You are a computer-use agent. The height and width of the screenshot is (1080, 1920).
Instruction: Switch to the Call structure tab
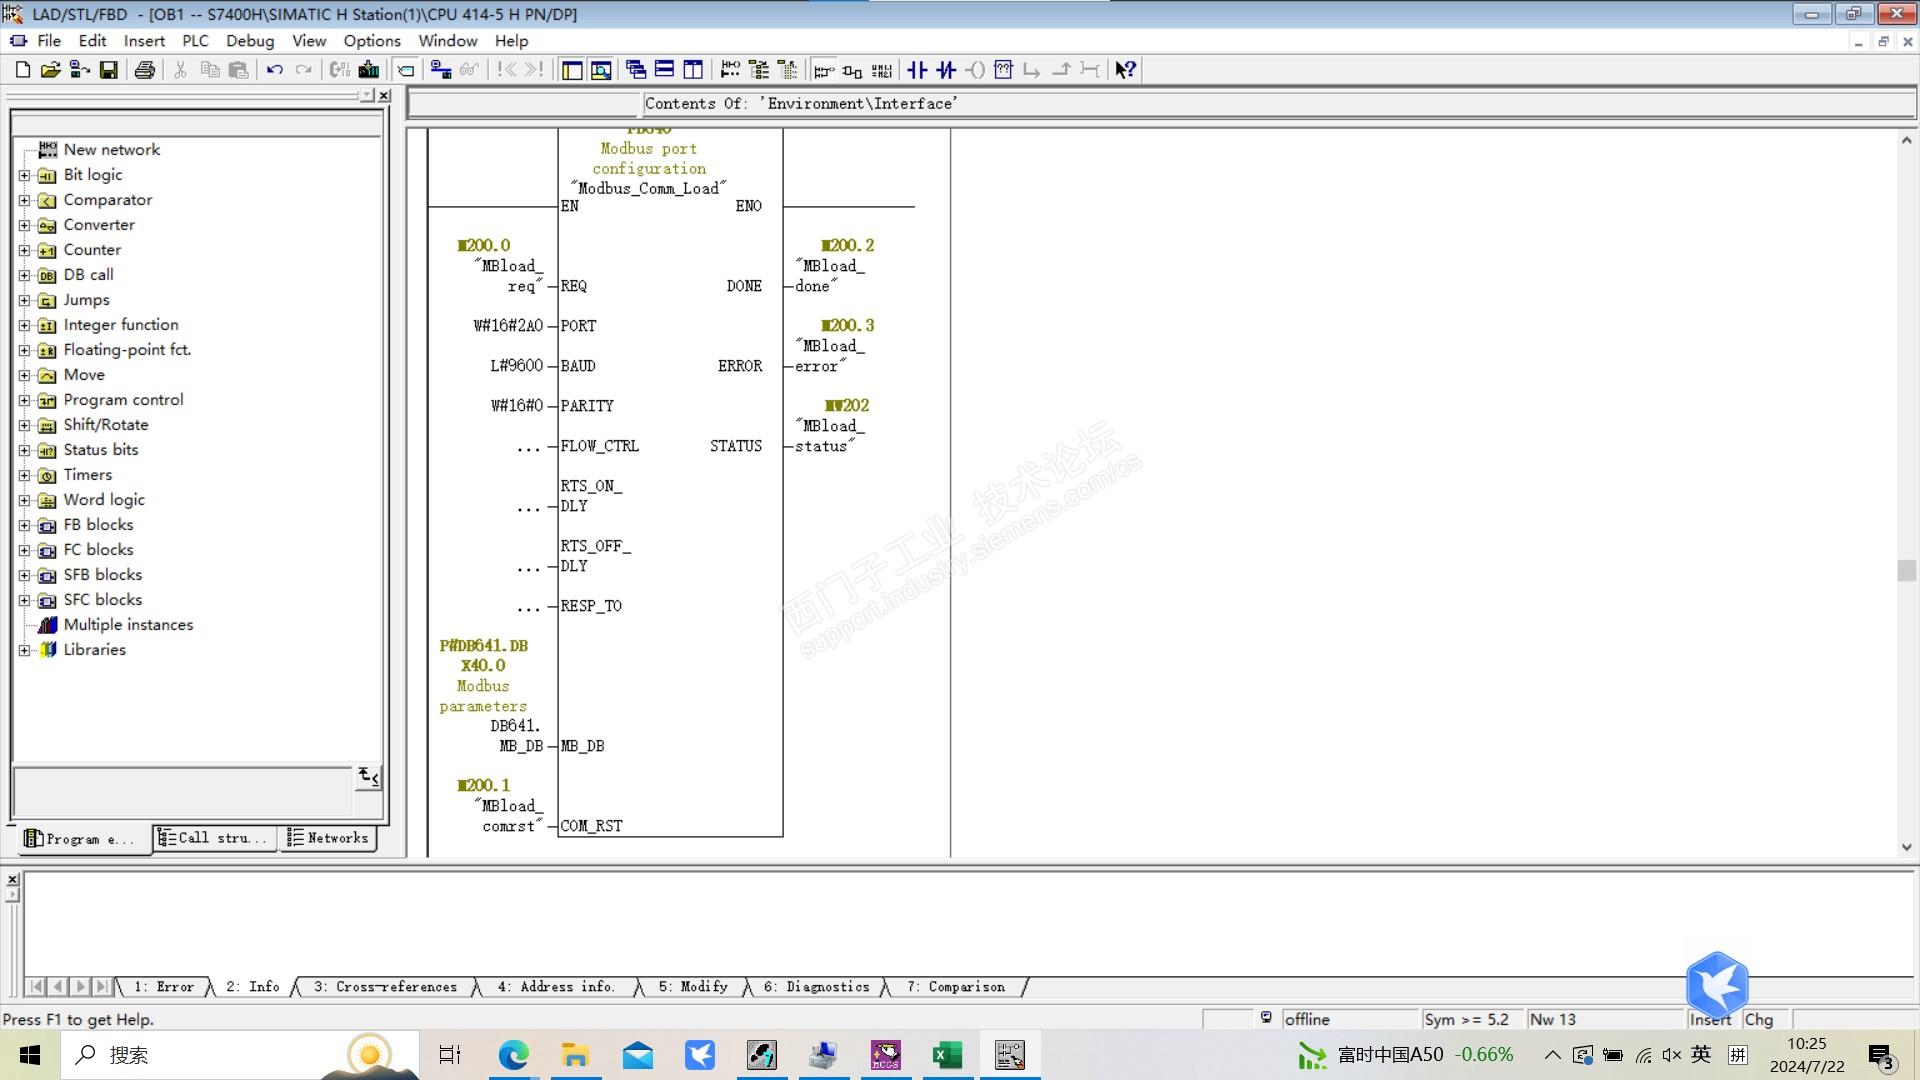214,838
